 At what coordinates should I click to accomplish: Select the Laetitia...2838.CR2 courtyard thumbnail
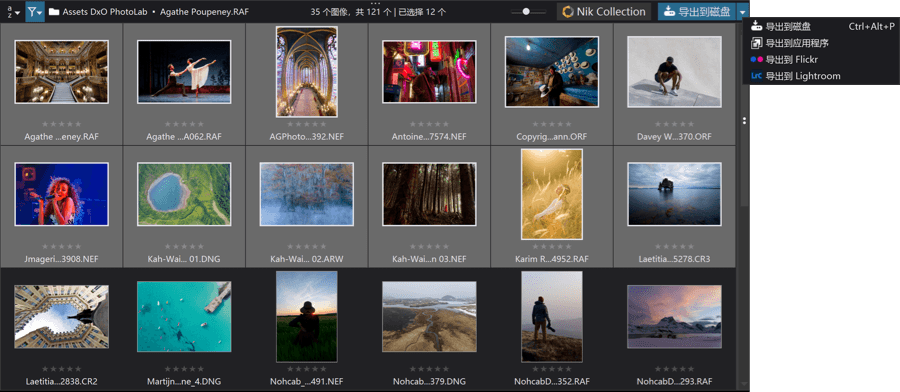61,317
